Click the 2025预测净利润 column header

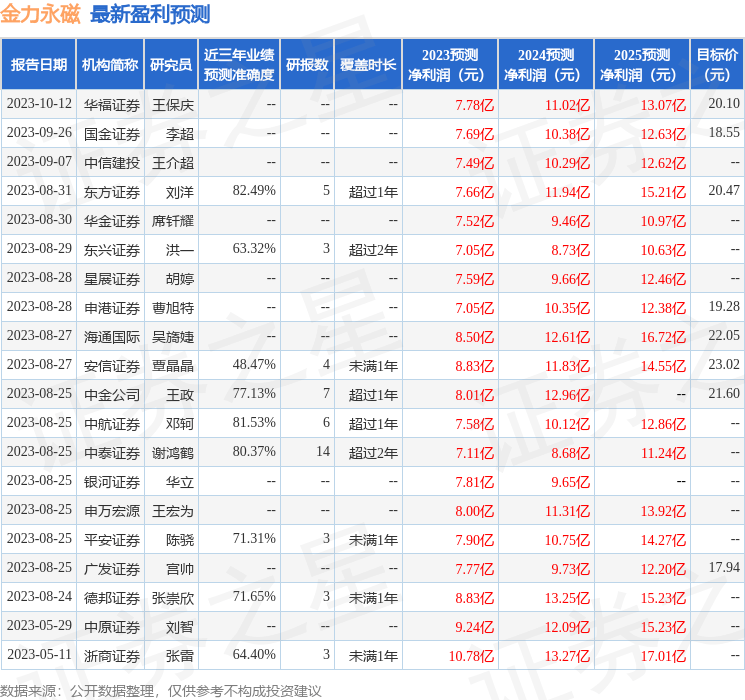click(642, 65)
